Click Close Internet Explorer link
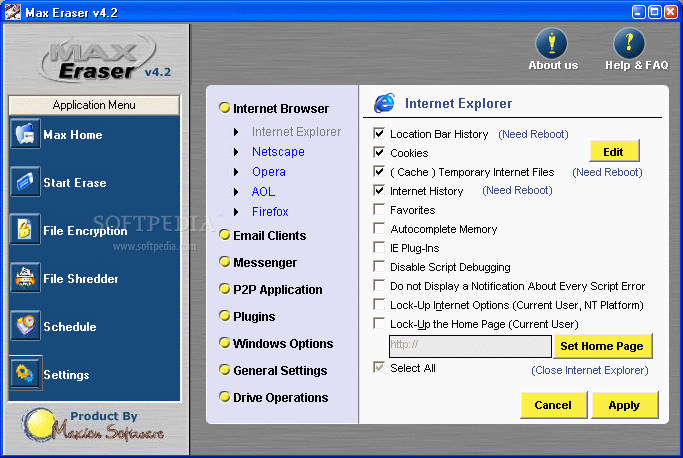683x458 pixels. point(590,370)
